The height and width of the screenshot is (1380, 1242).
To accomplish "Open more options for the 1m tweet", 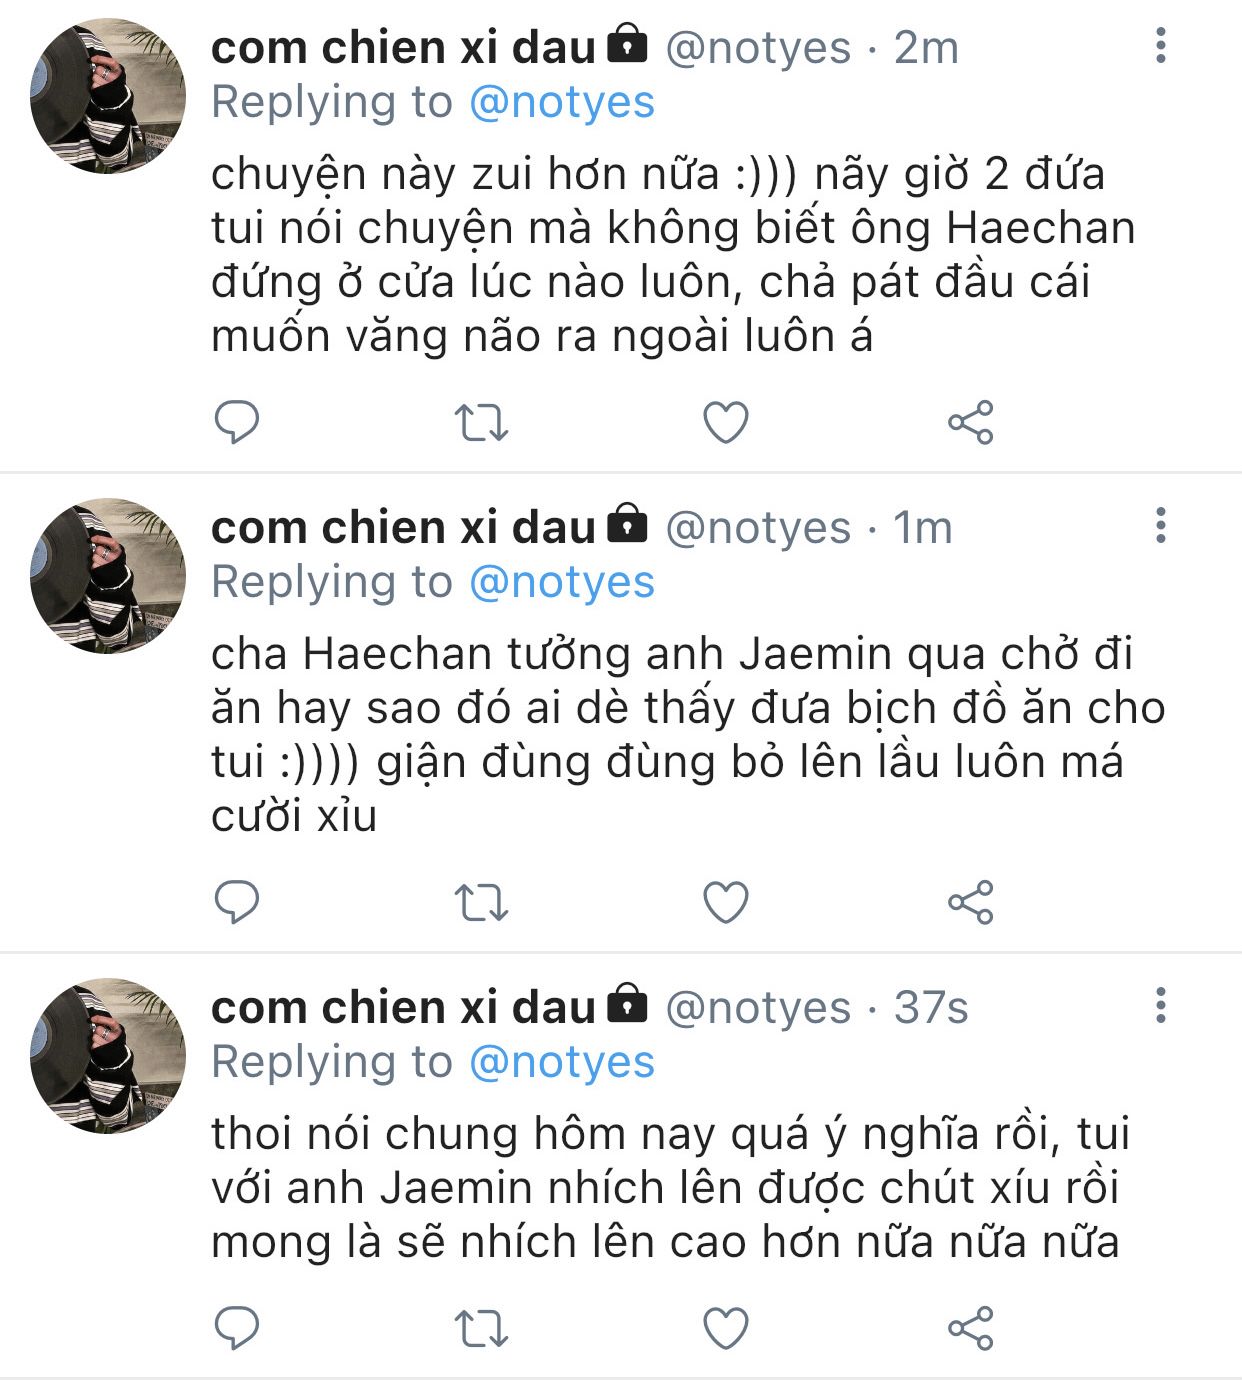I will tap(1160, 526).
